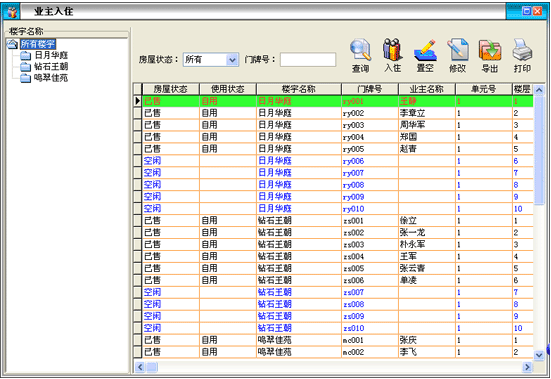
Task: Click door number zs007 cell
Action: pos(370,292)
